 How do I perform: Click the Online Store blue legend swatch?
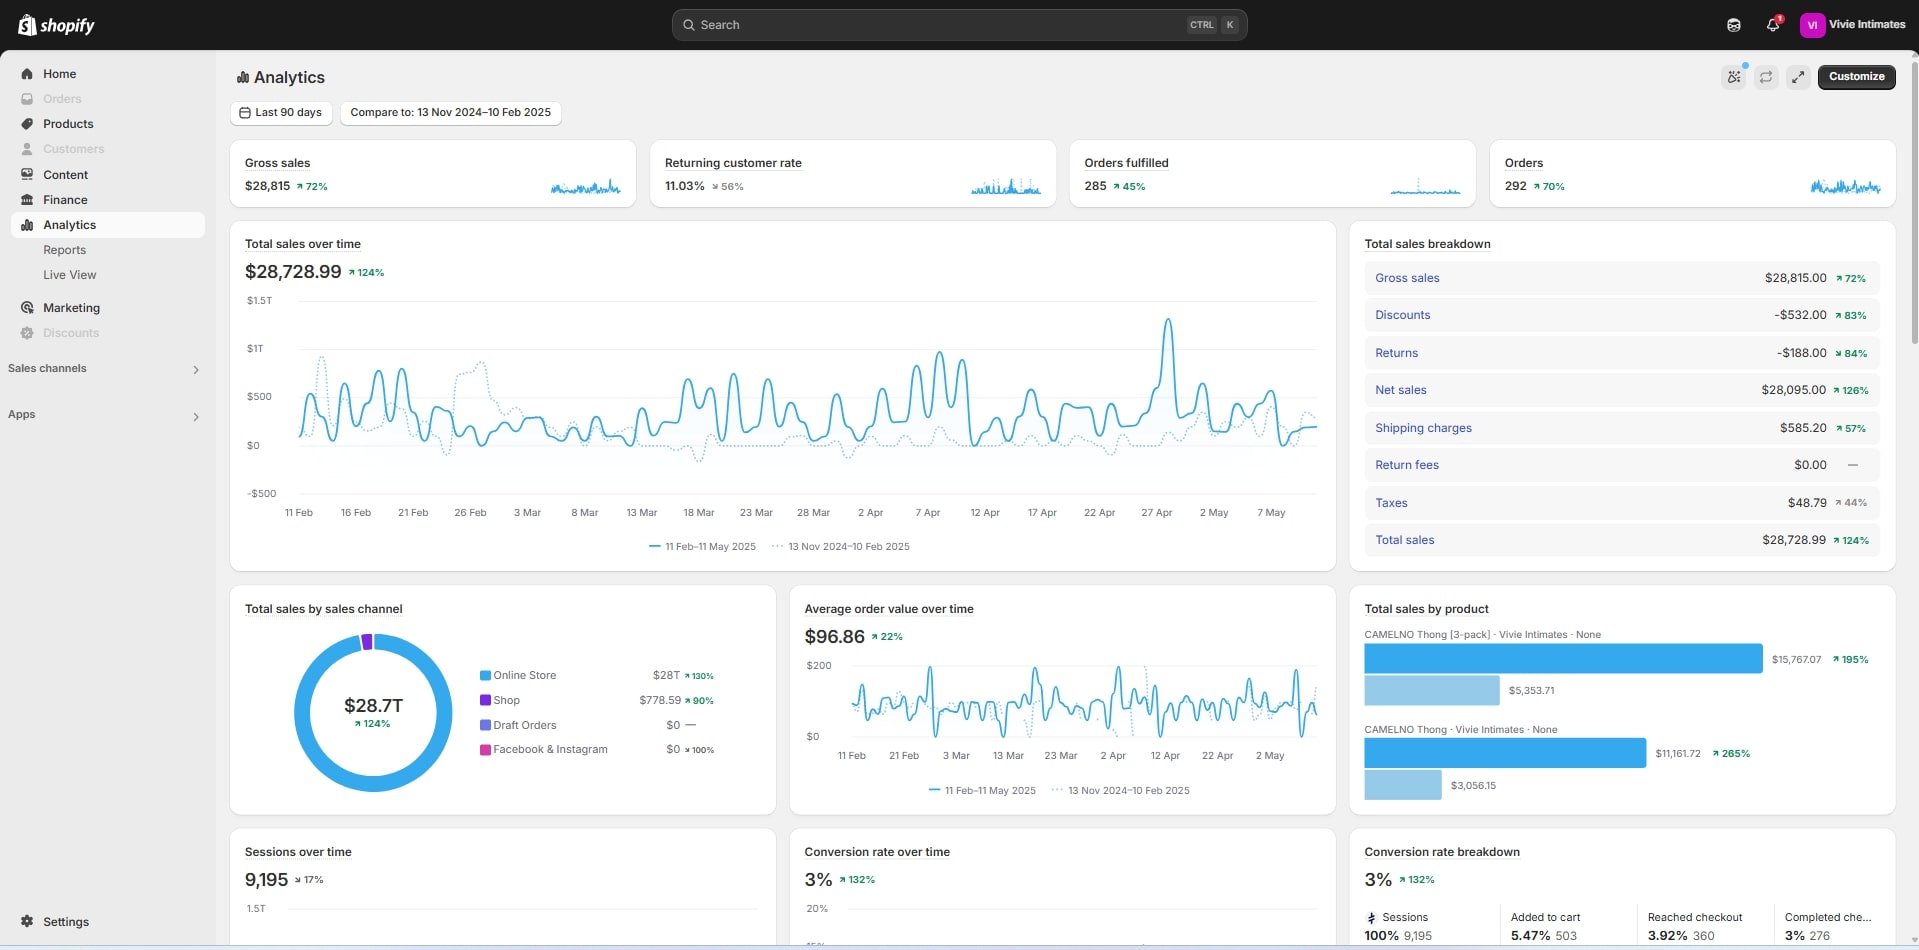tap(485, 676)
